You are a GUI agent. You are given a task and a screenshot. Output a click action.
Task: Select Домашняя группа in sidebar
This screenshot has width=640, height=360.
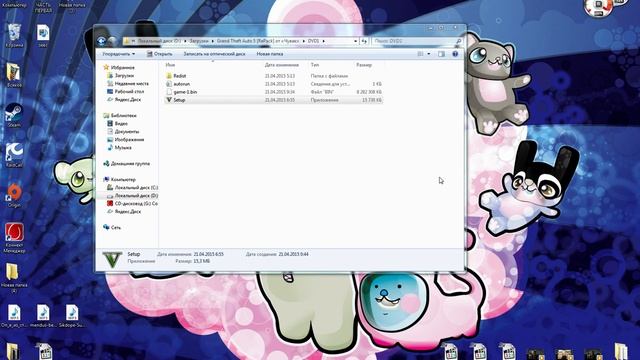127,163
